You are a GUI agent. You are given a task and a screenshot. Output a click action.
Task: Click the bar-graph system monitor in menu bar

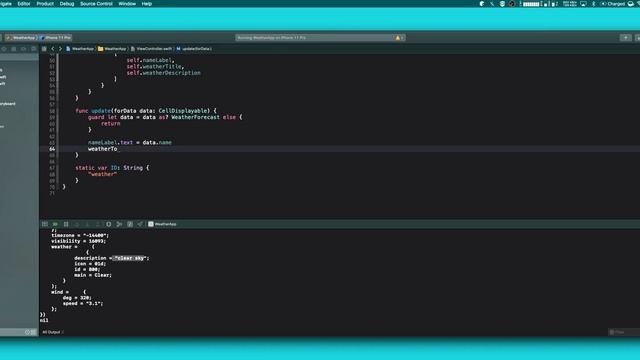[540, 4]
